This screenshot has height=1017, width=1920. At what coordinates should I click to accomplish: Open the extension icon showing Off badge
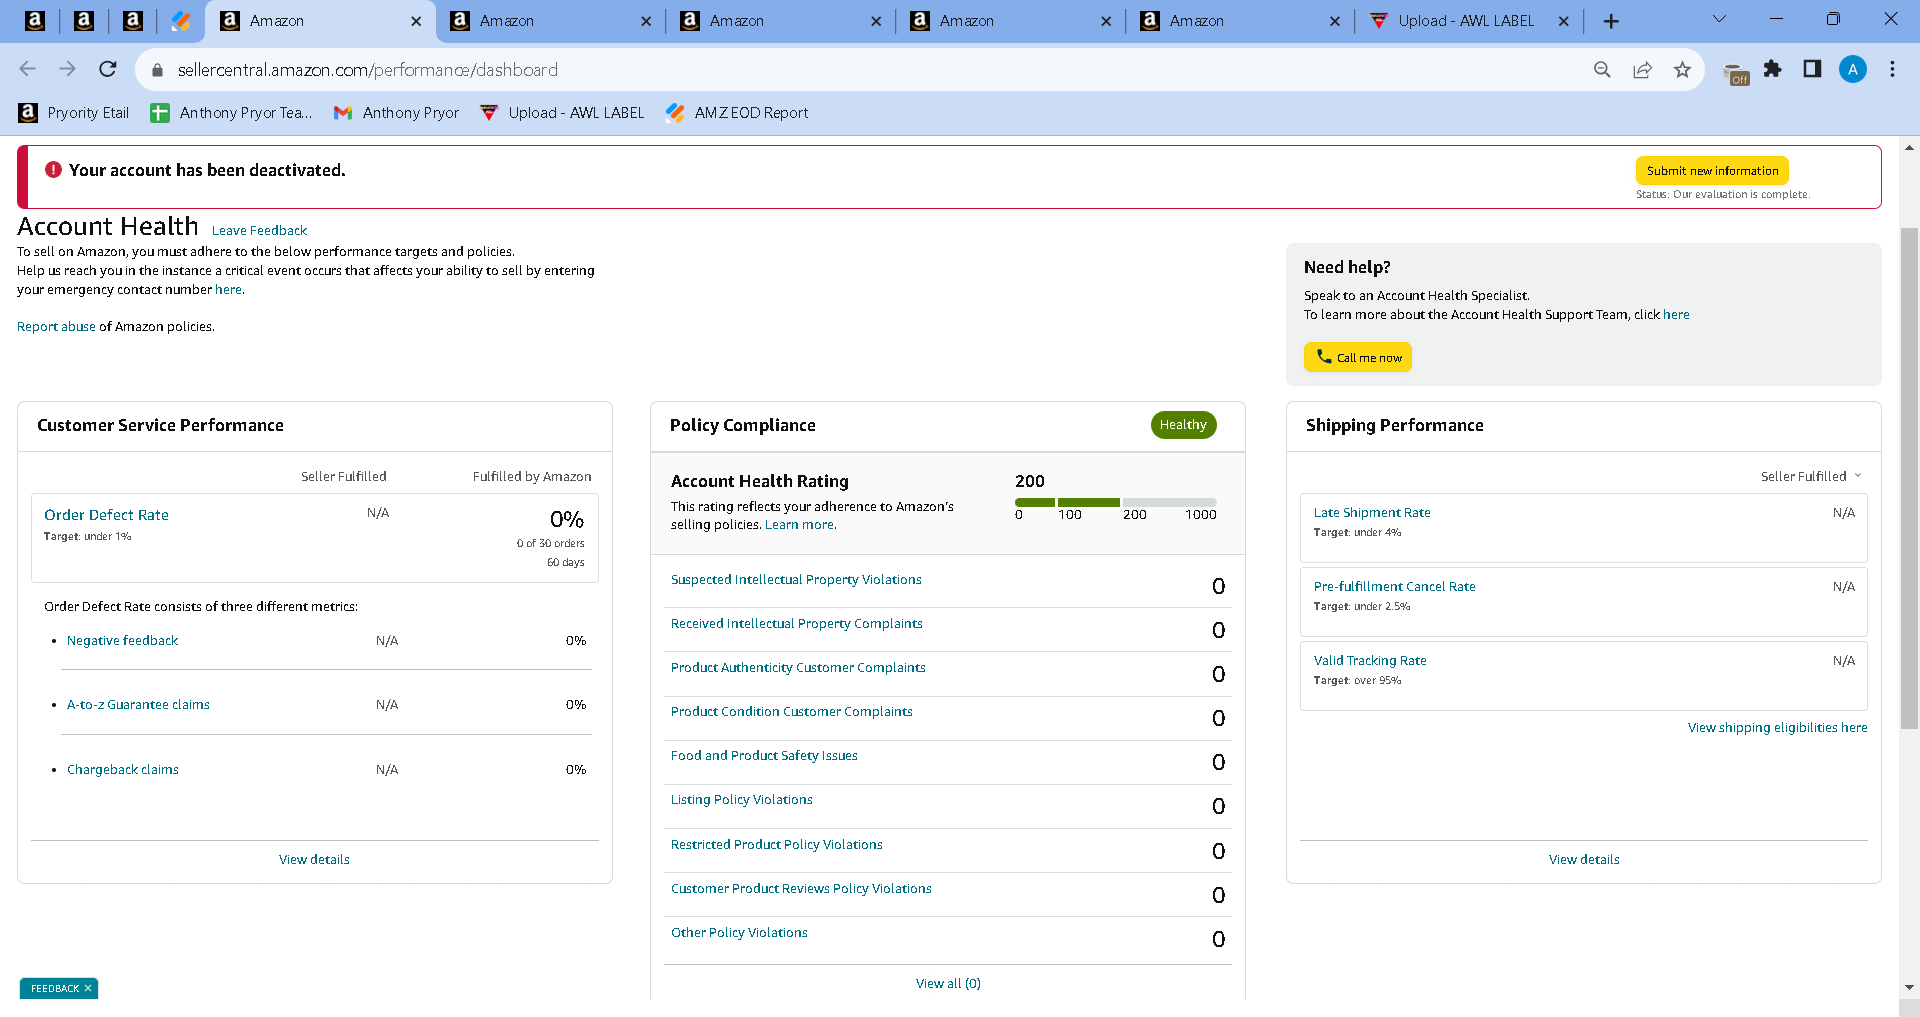[x=1735, y=73]
